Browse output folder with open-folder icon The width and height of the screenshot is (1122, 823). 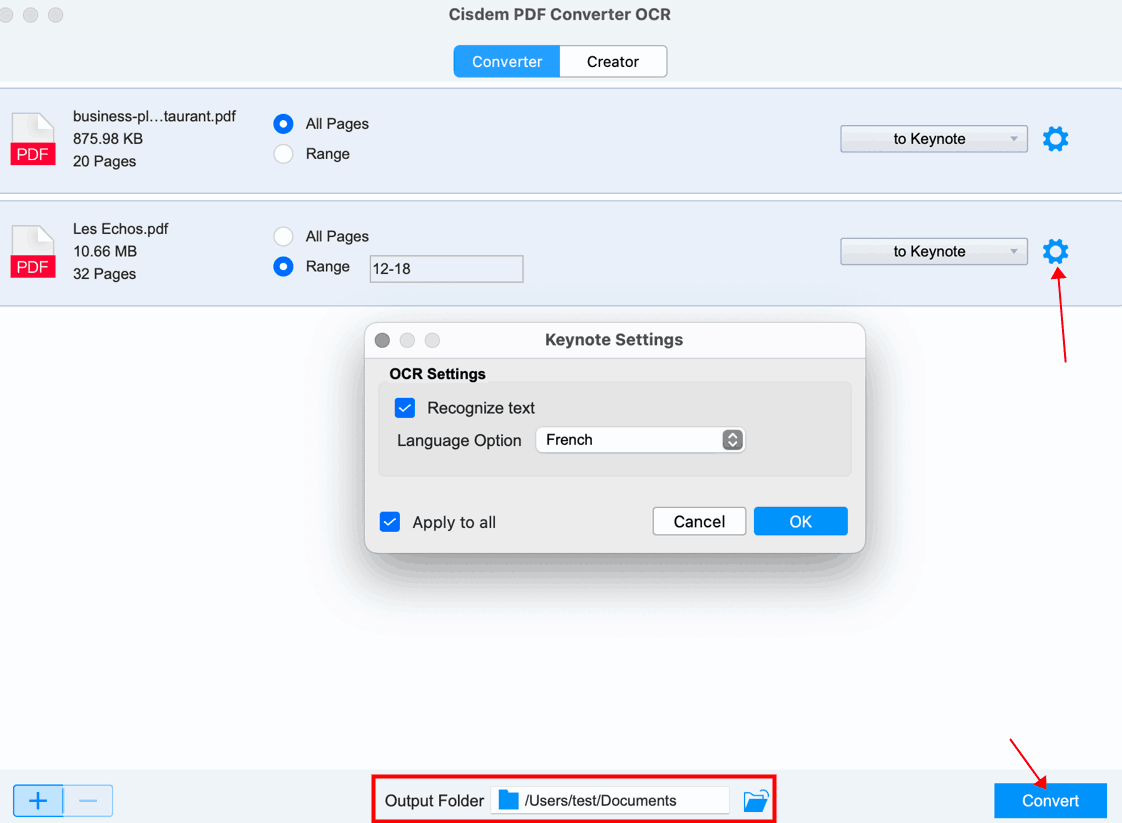(756, 800)
